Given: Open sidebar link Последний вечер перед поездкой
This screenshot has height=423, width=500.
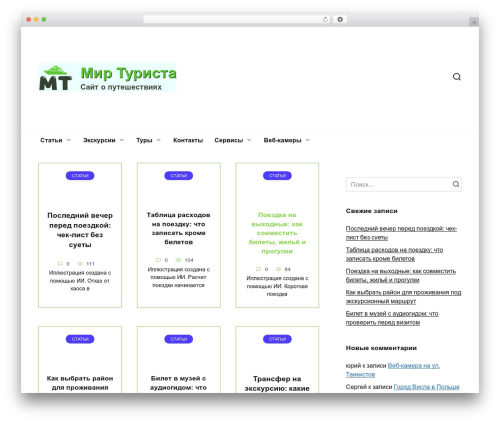Looking at the screenshot, I should coord(401,233).
